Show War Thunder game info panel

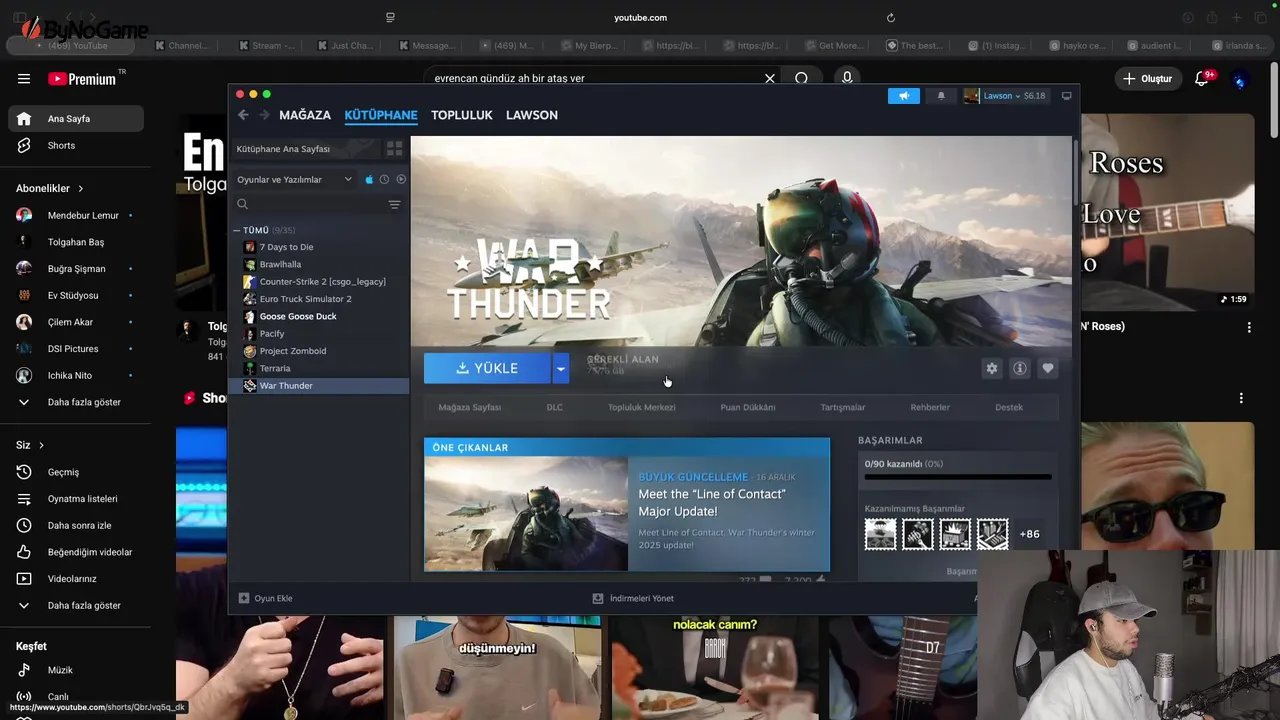coord(1019,368)
